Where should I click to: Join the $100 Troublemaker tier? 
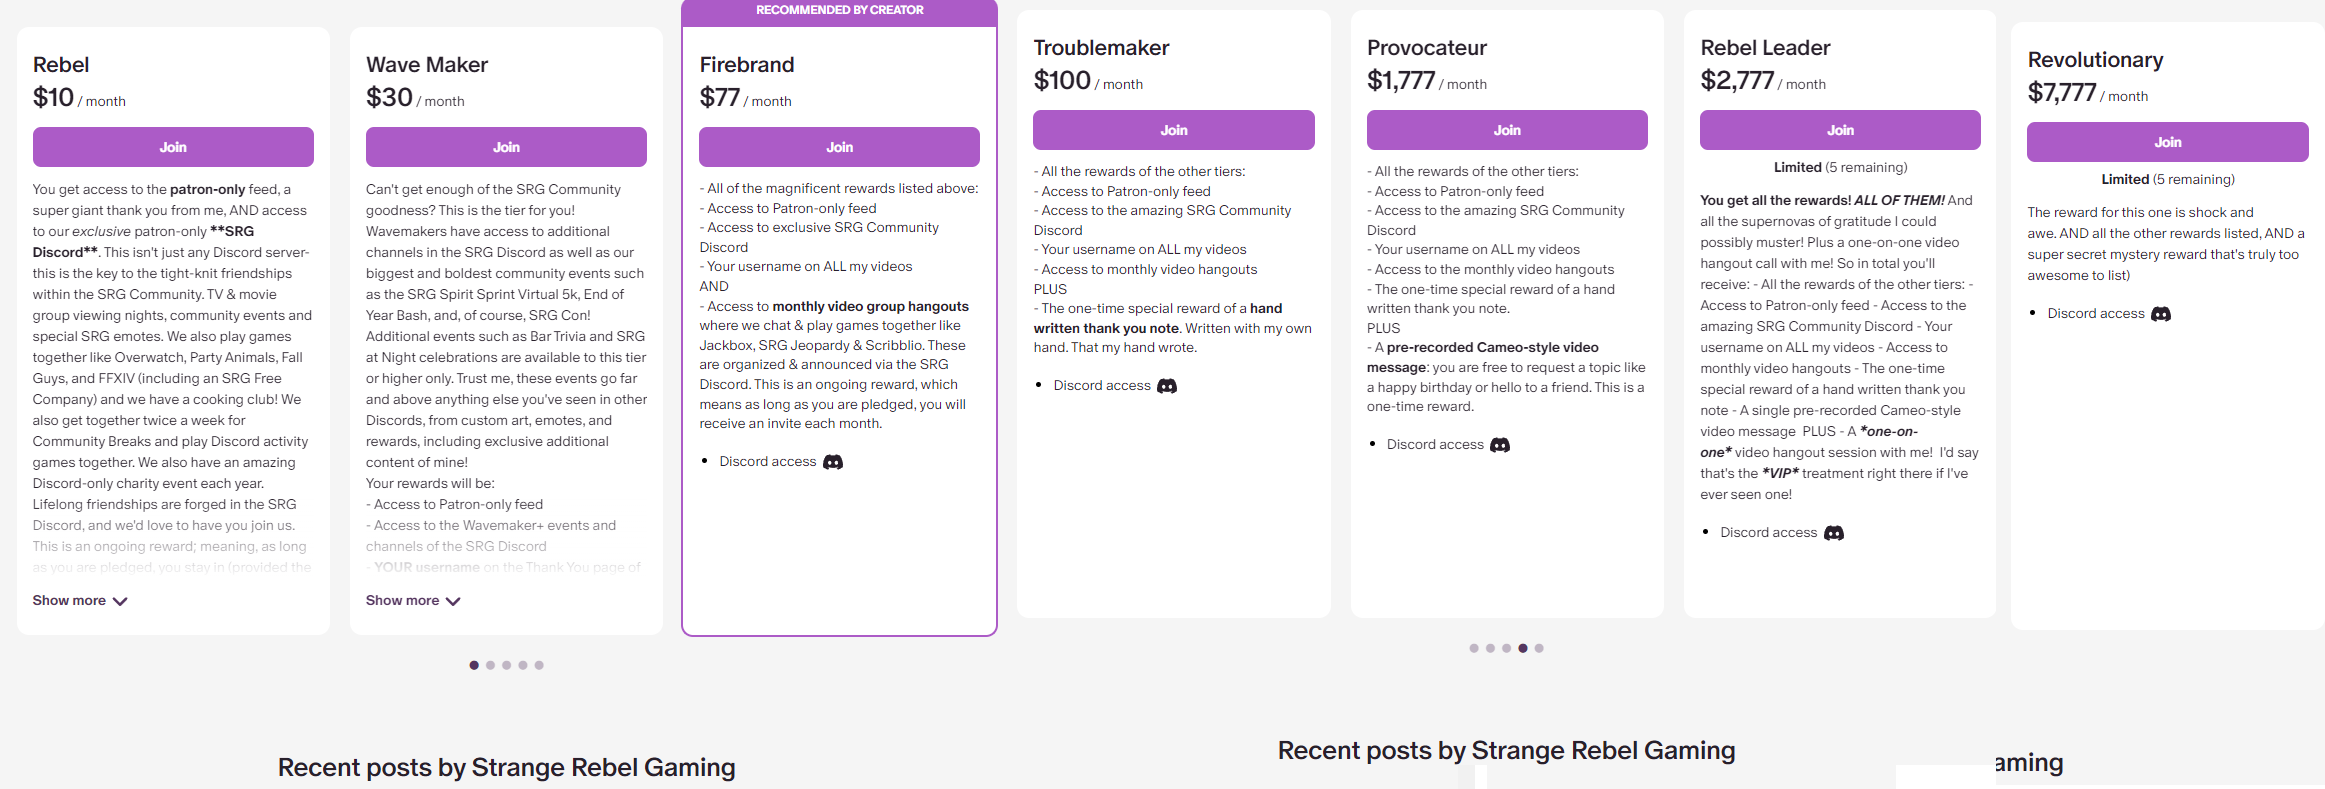tap(1173, 130)
